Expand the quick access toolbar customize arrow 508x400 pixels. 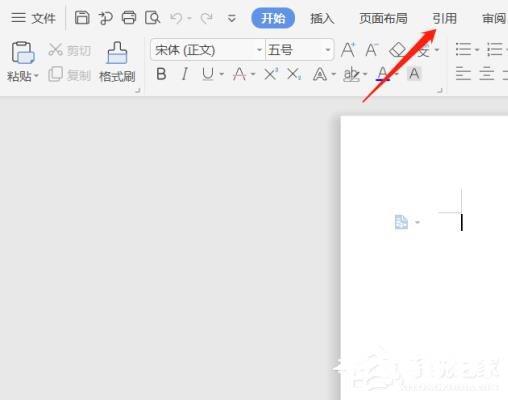pos(232,18)
